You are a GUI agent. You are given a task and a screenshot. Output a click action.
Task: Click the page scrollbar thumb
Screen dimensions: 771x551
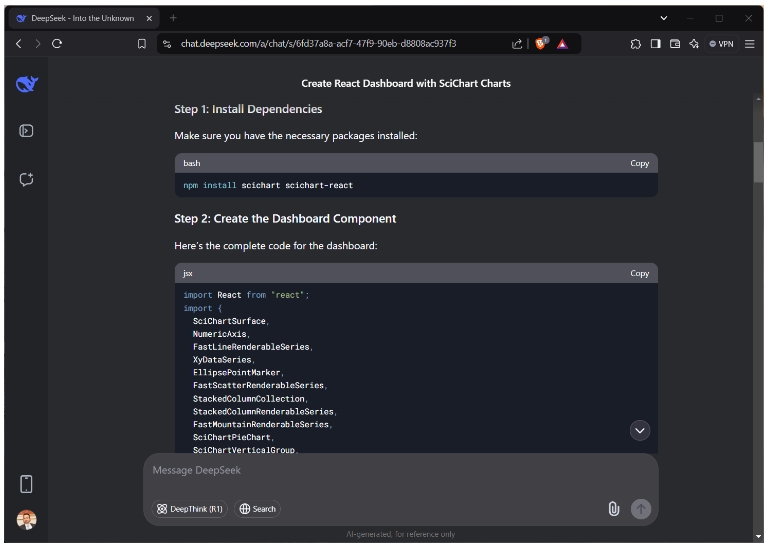[x=758, y=162]
